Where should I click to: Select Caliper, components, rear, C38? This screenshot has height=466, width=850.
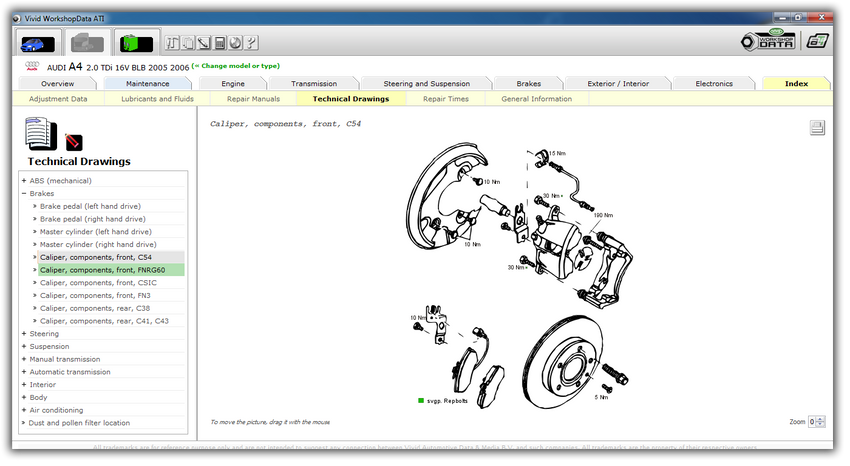tap(95, 308)
